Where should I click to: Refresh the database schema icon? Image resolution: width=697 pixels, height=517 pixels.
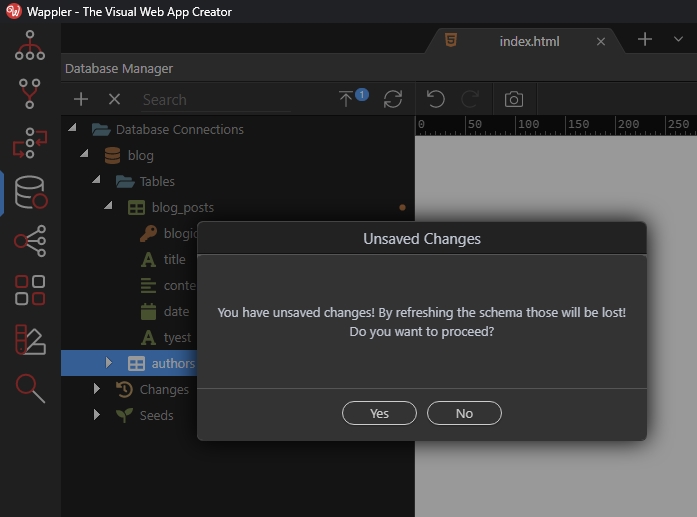click(x=393, y=99)
